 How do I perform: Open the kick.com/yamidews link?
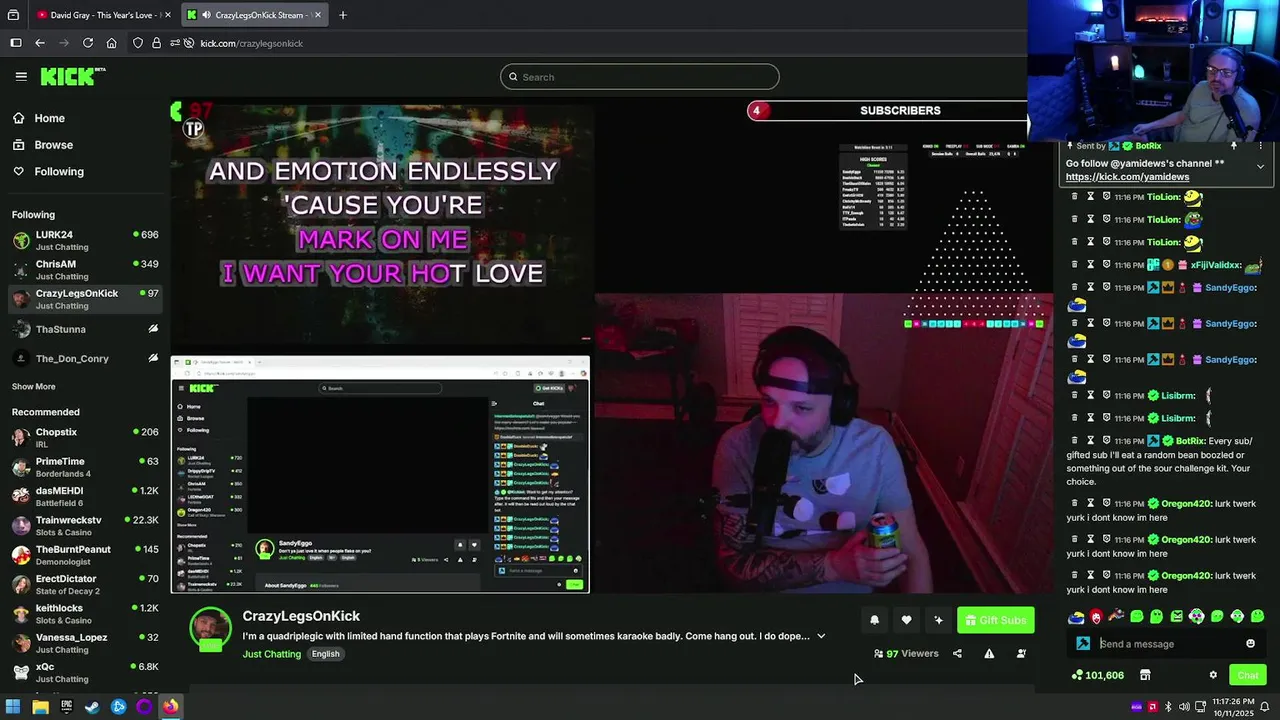click(1127, 177)
